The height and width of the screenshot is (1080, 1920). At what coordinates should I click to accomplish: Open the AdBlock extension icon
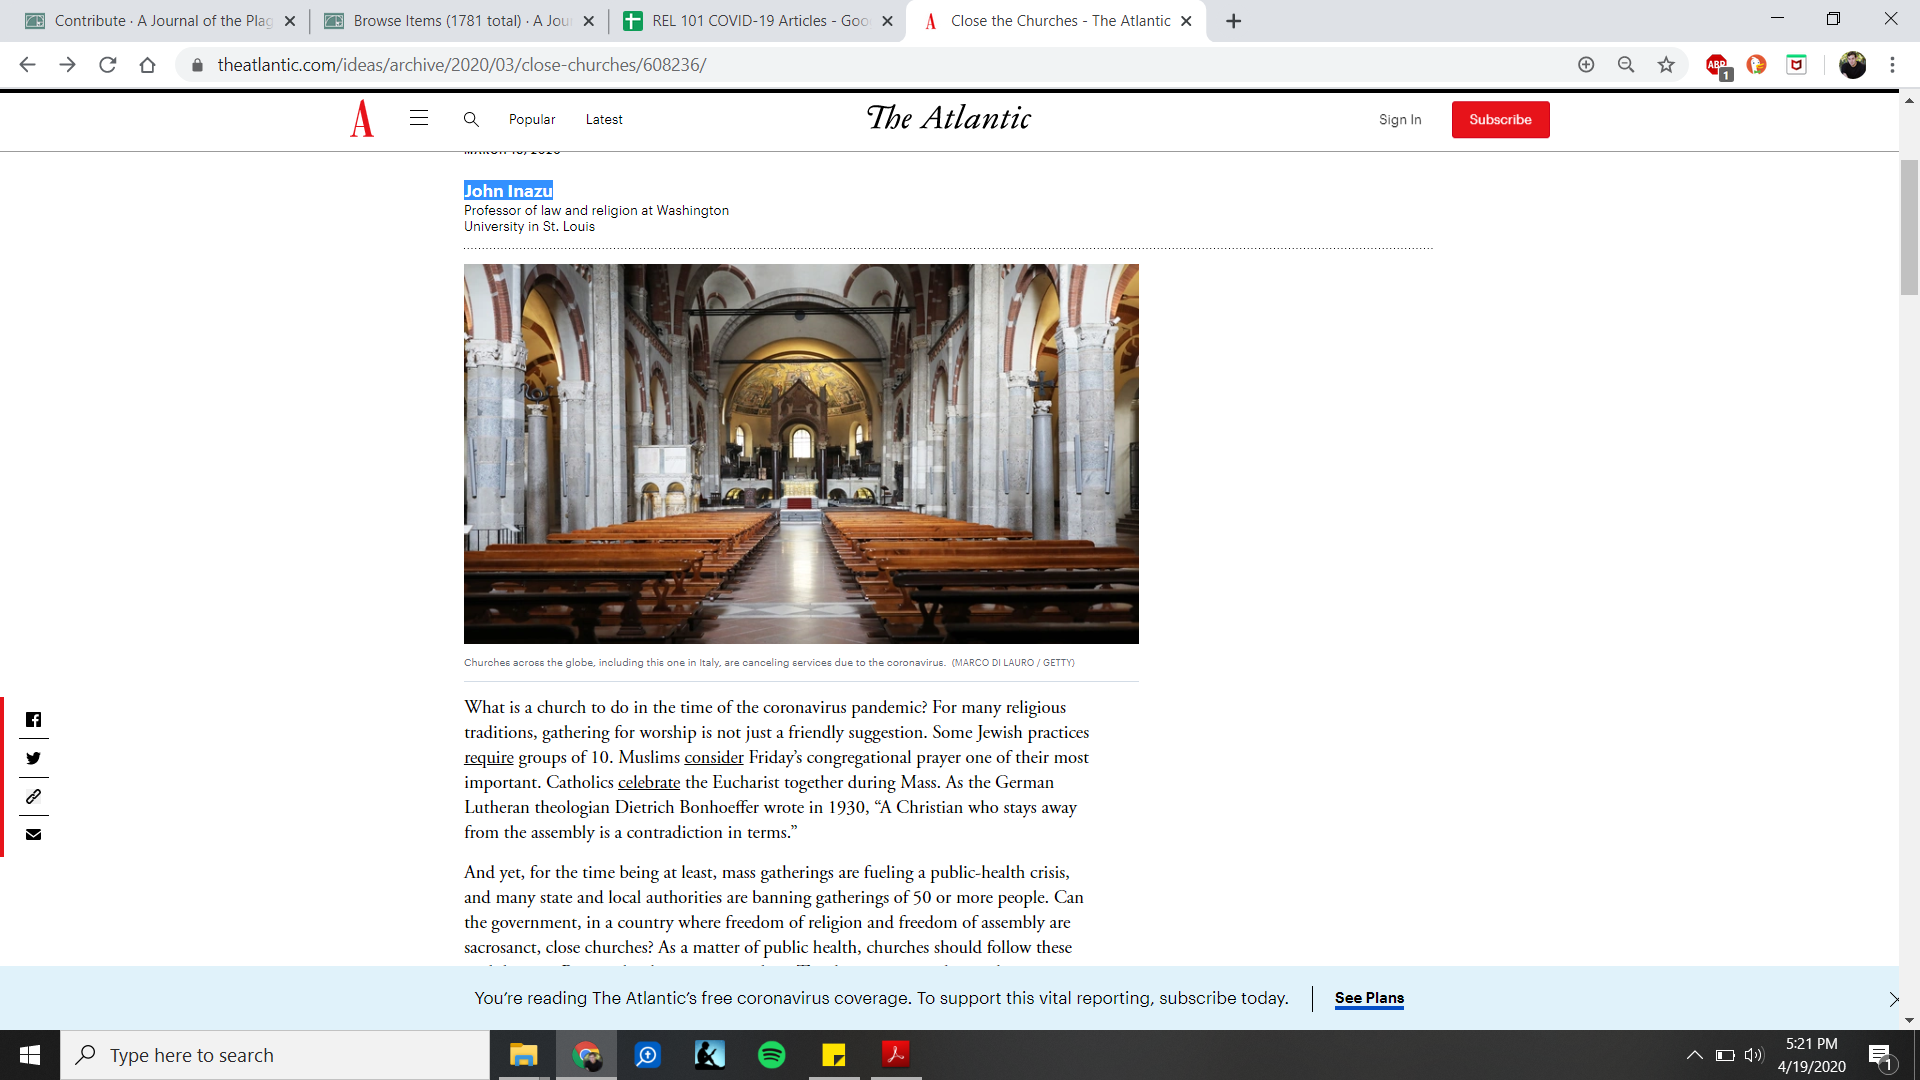click(1717, 65)
